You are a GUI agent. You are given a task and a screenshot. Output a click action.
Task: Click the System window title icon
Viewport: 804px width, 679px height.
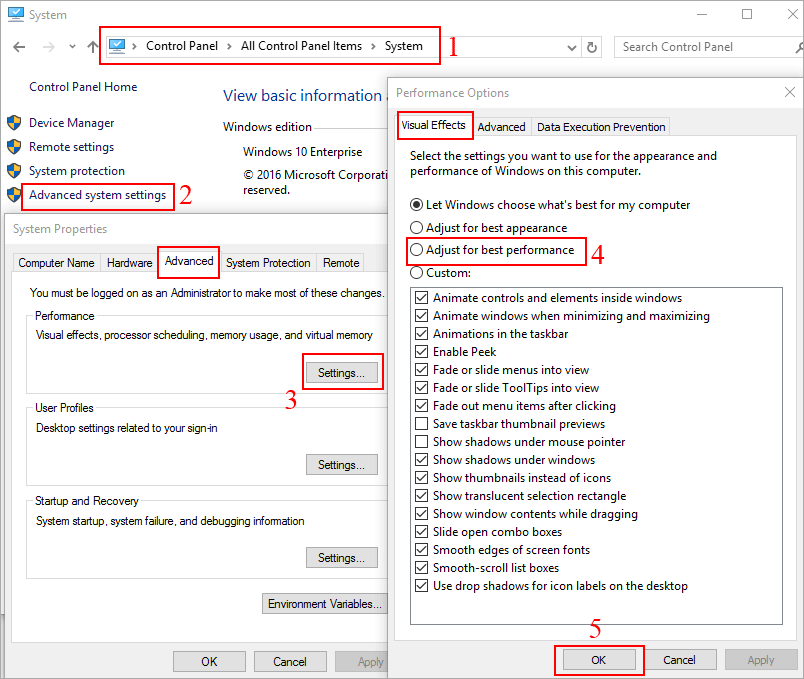pos(16,14)
